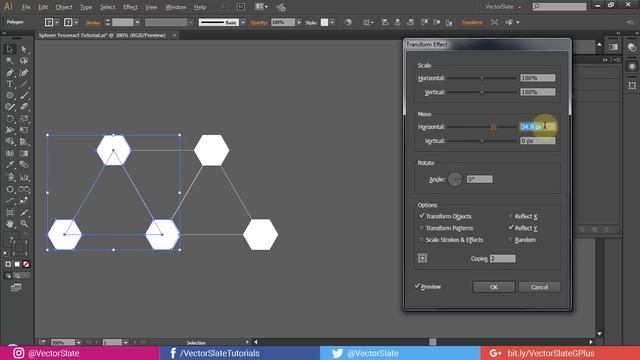Select the Pen tool
The height and width of the screenshot is (360, 640).
pos(10,73)
